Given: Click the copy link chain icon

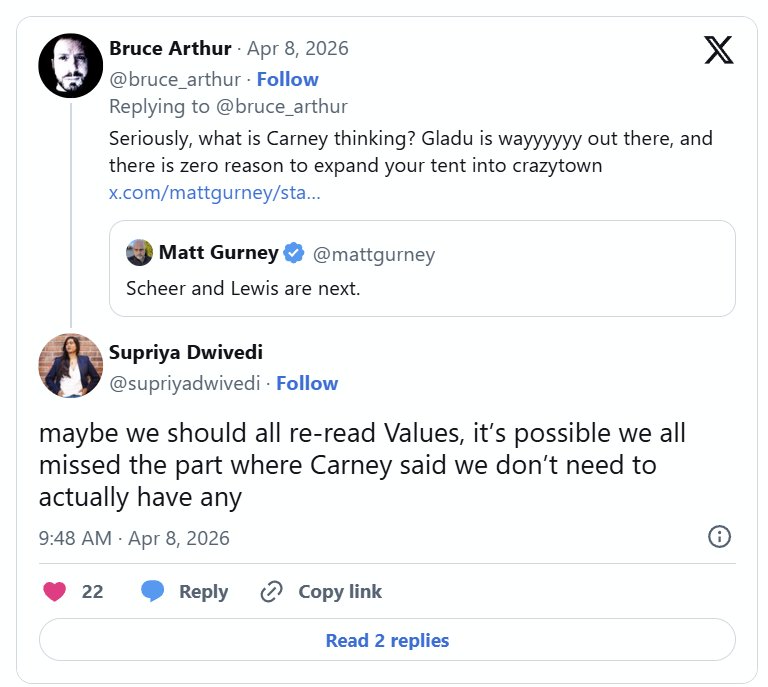Looking at the screenshot, I should coord(271,591).
